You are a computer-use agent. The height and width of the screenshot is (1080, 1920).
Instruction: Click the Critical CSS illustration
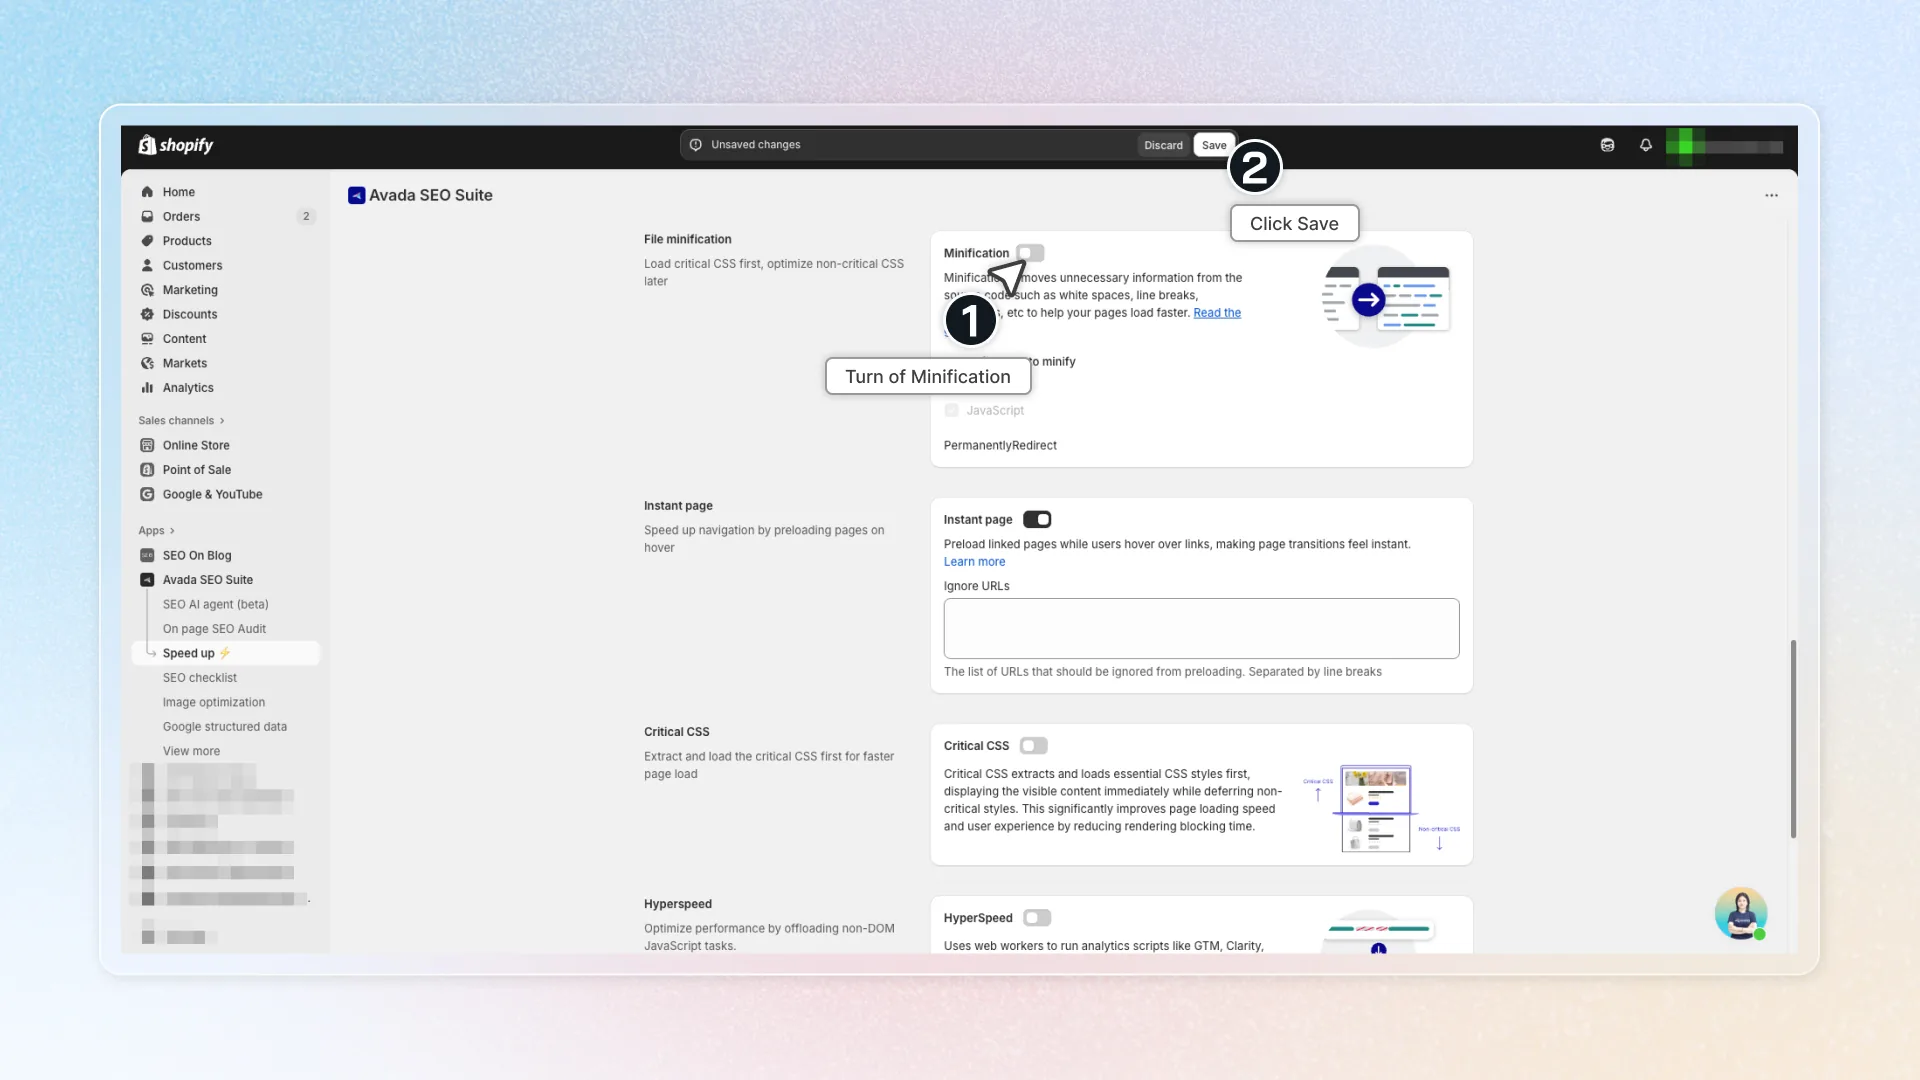1381,808
